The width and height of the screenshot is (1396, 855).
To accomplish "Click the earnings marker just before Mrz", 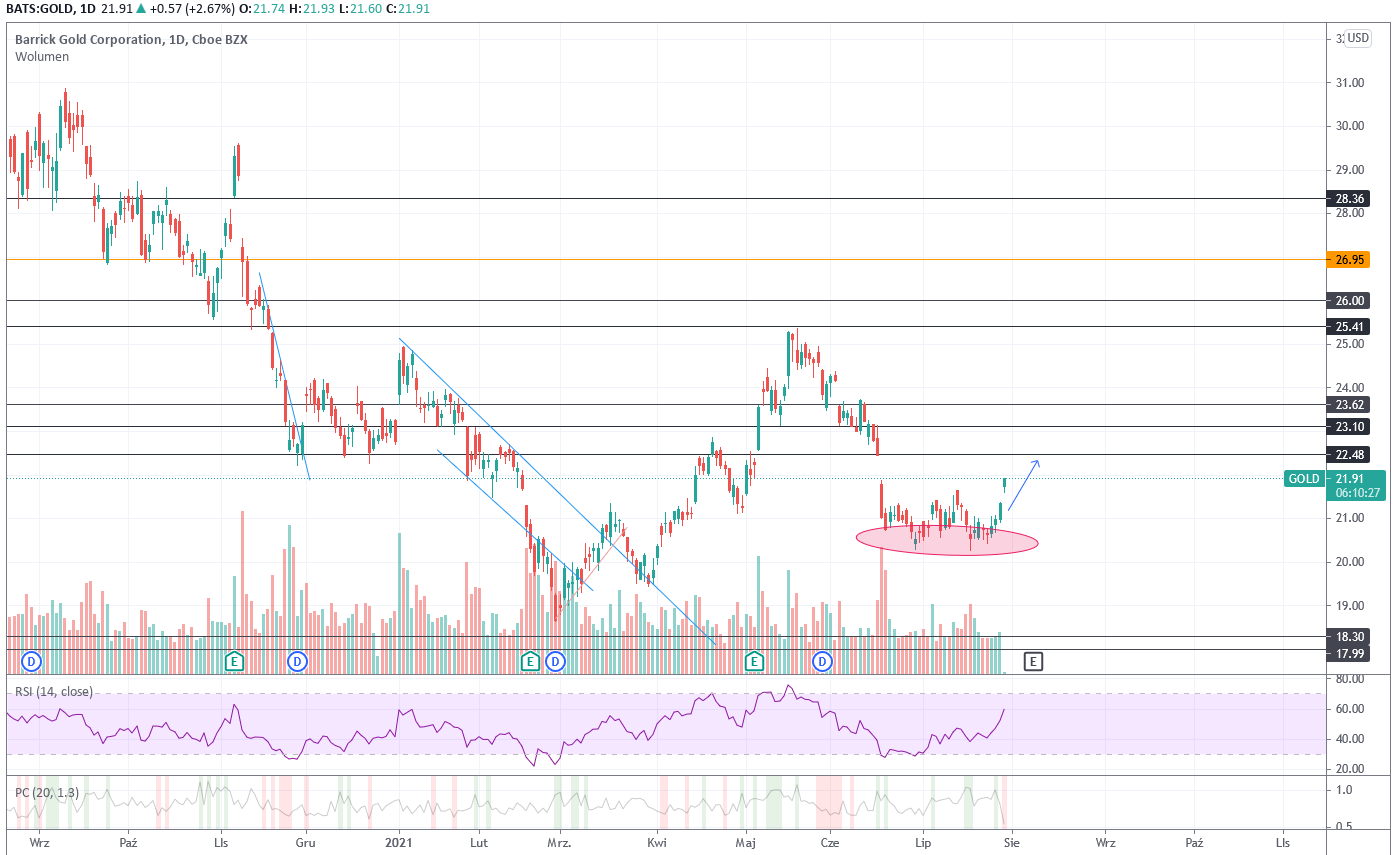I will point(531,661).
